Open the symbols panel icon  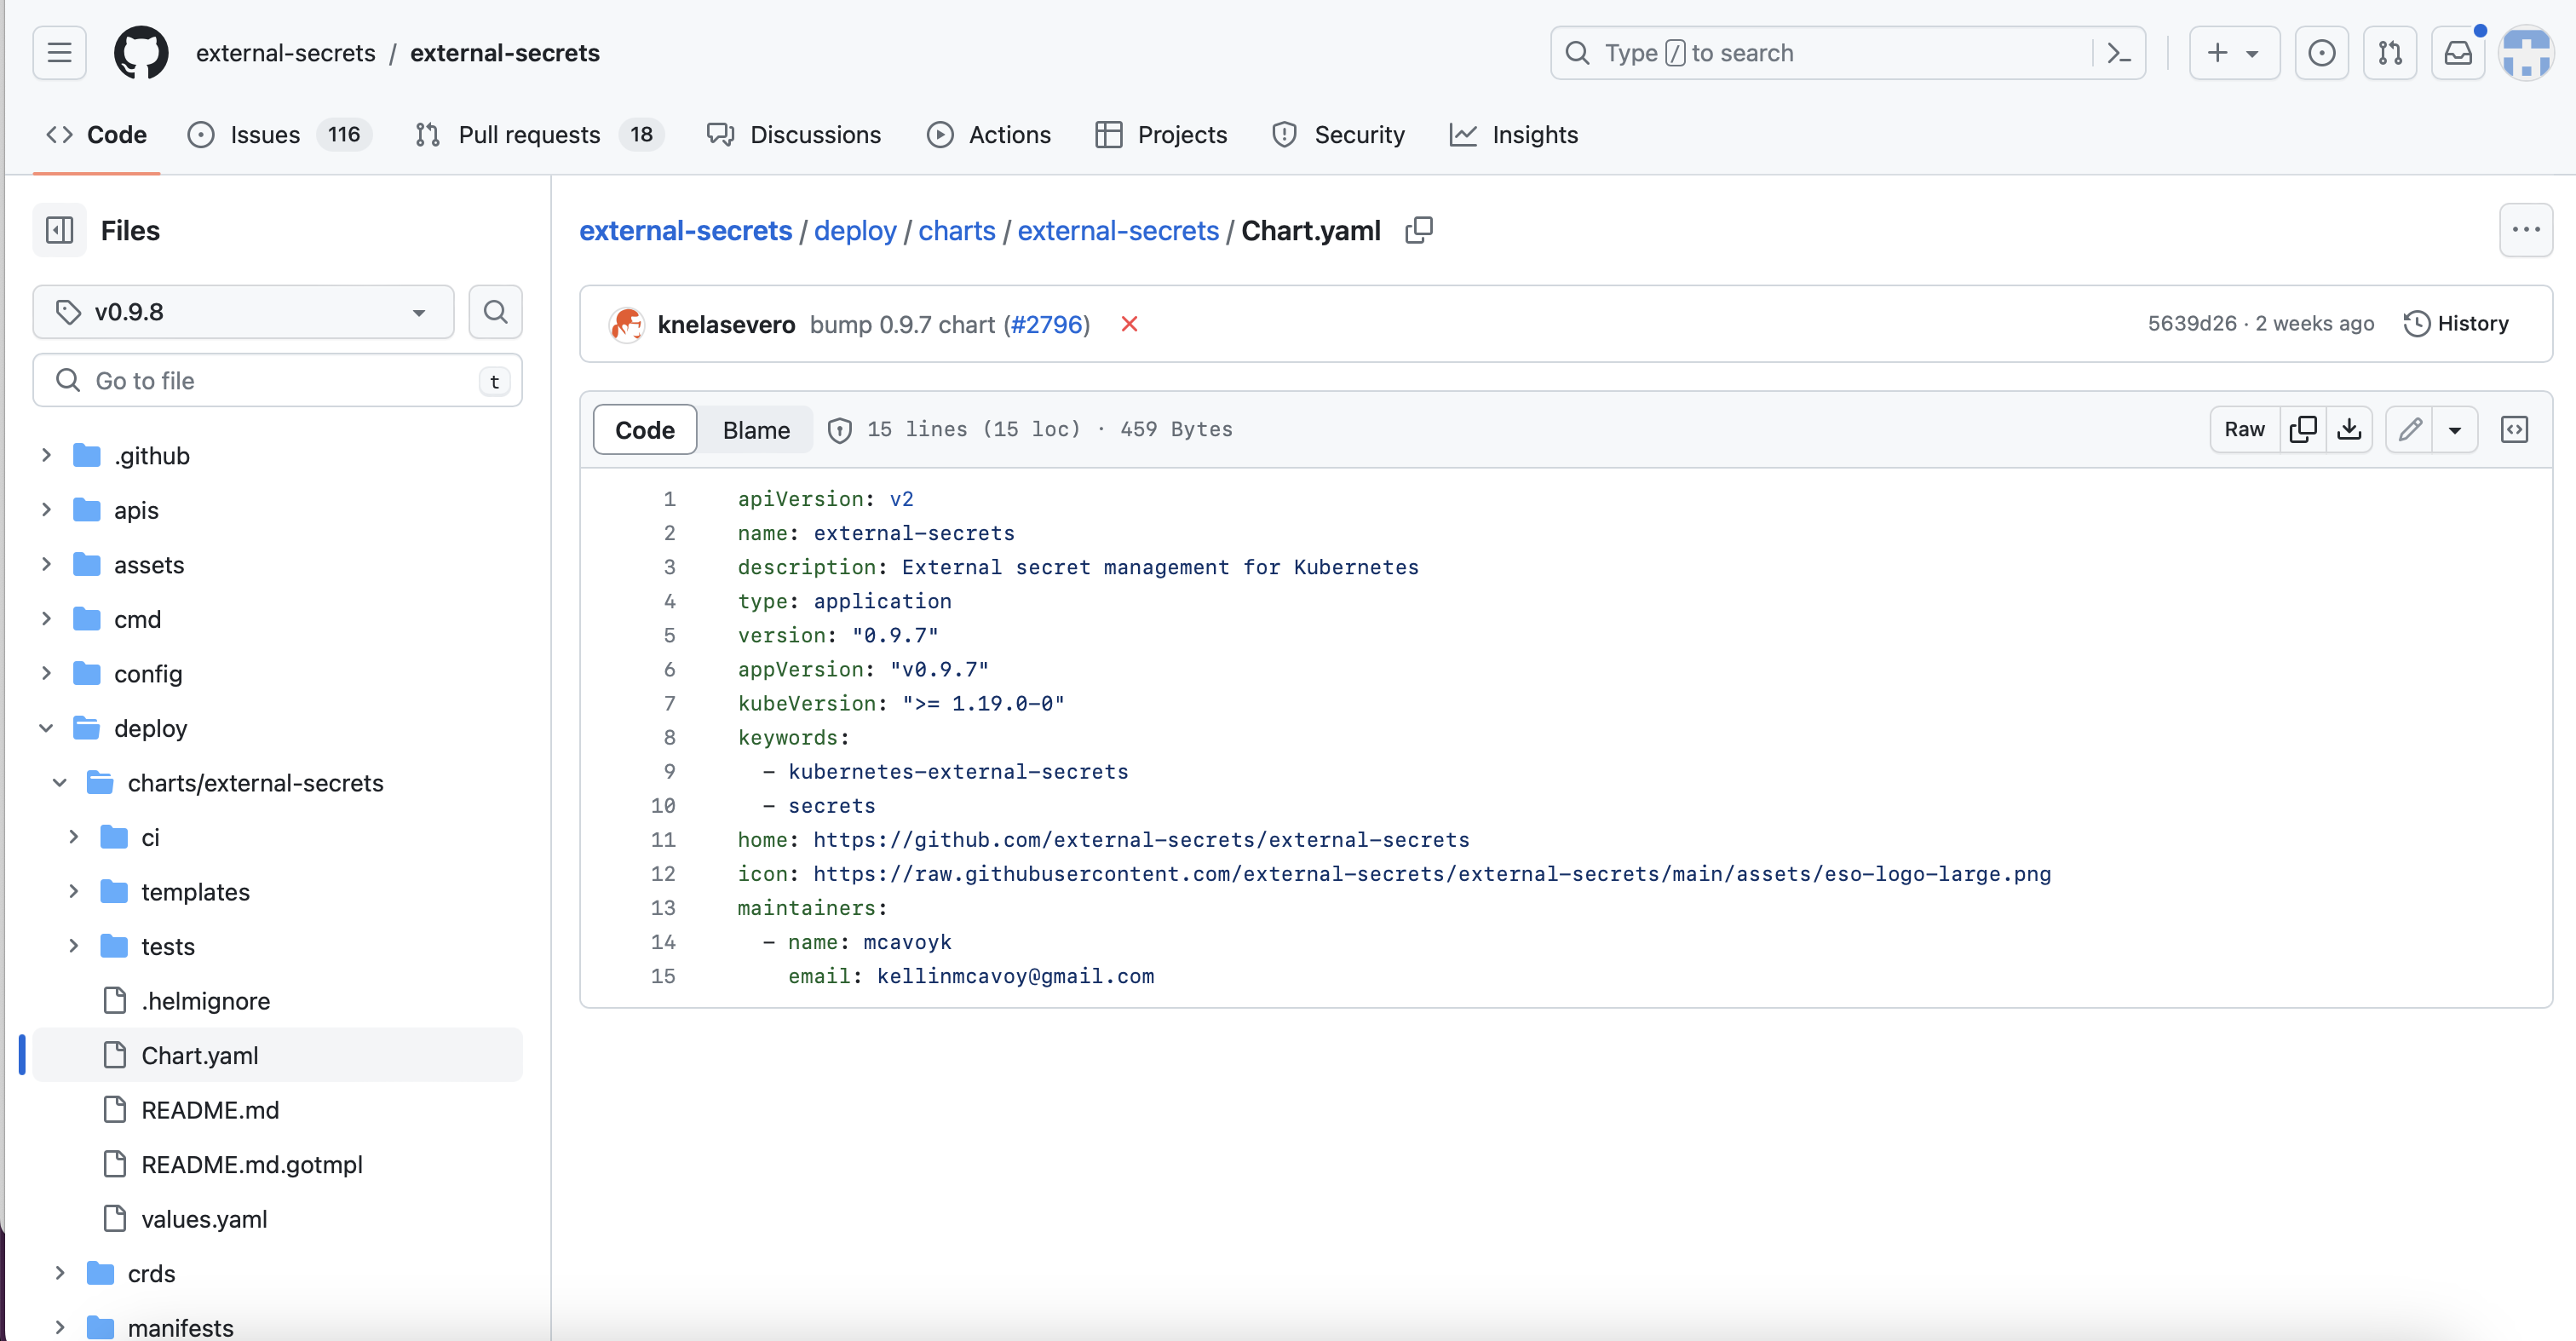(2514, 429)
